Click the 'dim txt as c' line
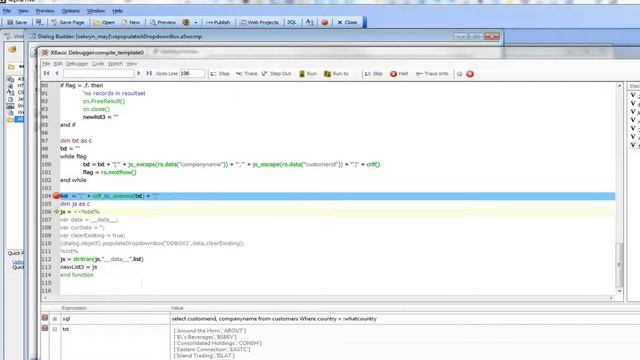The image size is (640, 360). (x=76, y=140)
